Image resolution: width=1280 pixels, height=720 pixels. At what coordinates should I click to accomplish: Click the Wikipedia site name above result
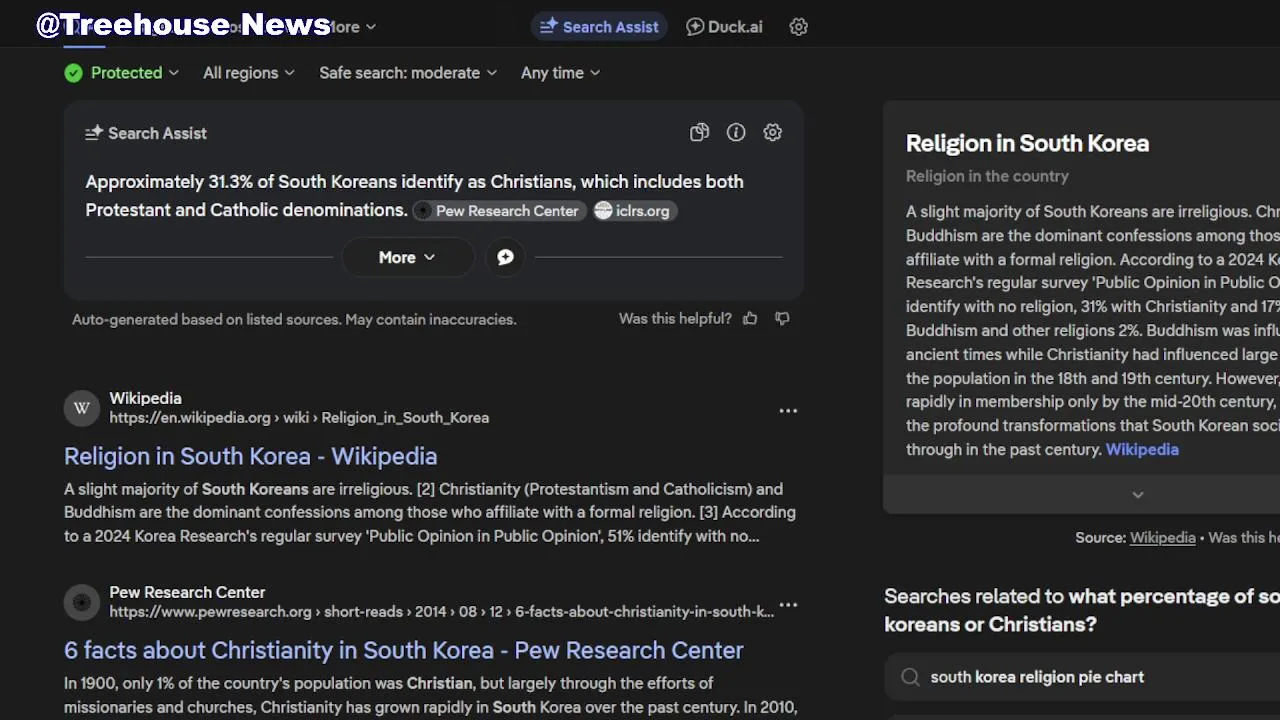(x=145, y=398)
